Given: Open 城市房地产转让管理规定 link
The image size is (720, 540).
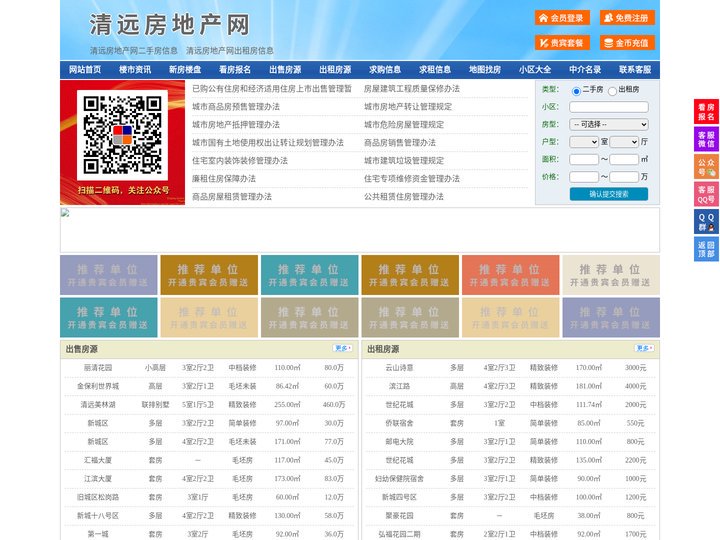Looking at the screenshot, I should pyautogui.click(x=408, y=107).
